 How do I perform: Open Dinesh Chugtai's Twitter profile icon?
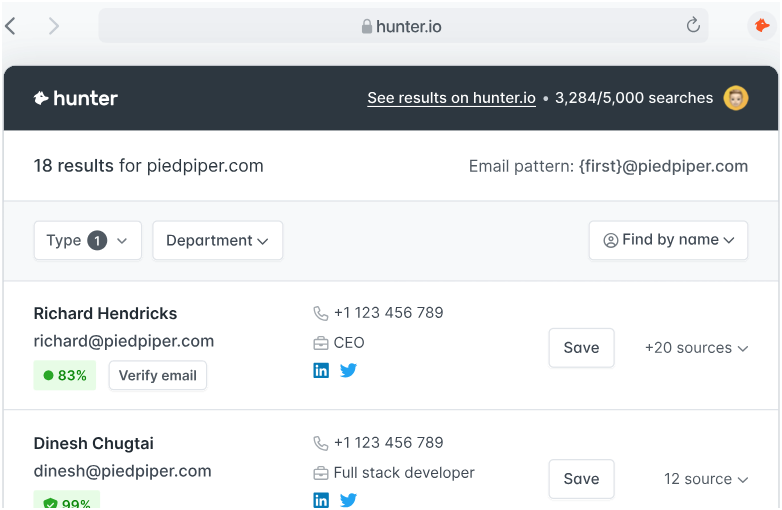[348, 500]
